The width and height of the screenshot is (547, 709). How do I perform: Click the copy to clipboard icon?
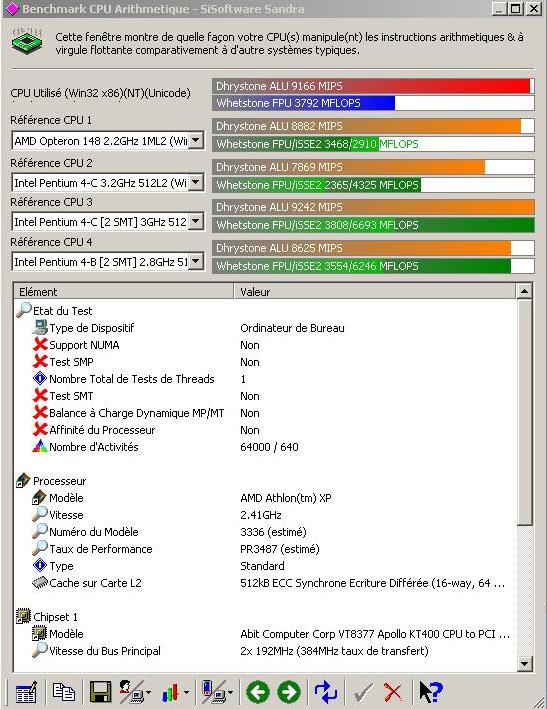pyautogui.click(x=63, y=692)
